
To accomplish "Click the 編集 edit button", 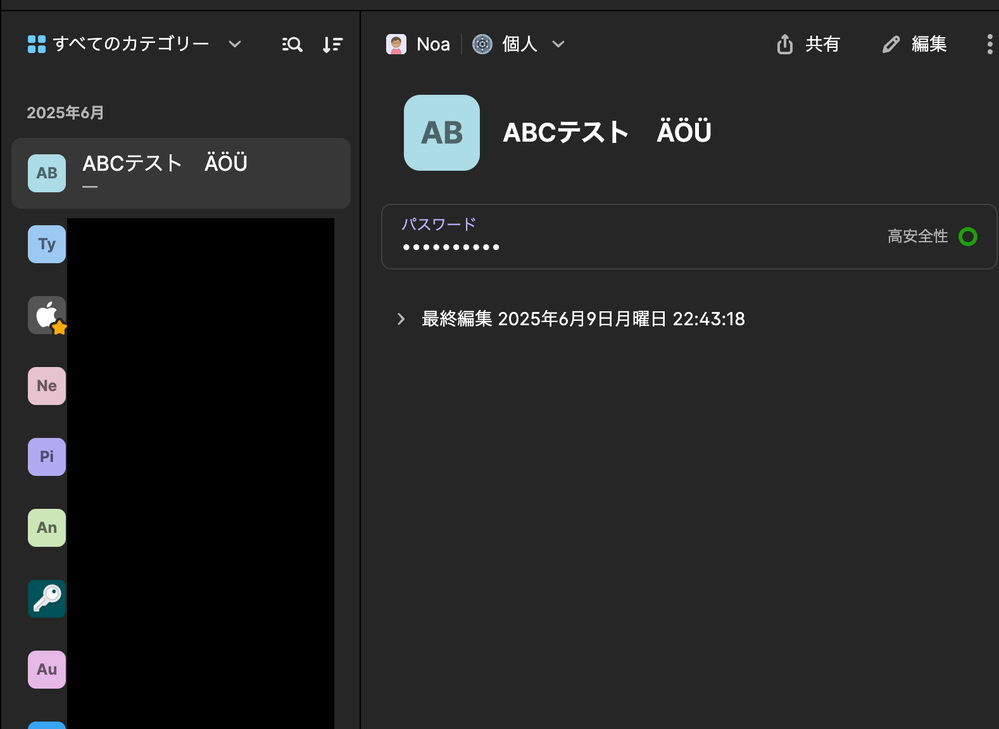I will [x=914, y=44].
